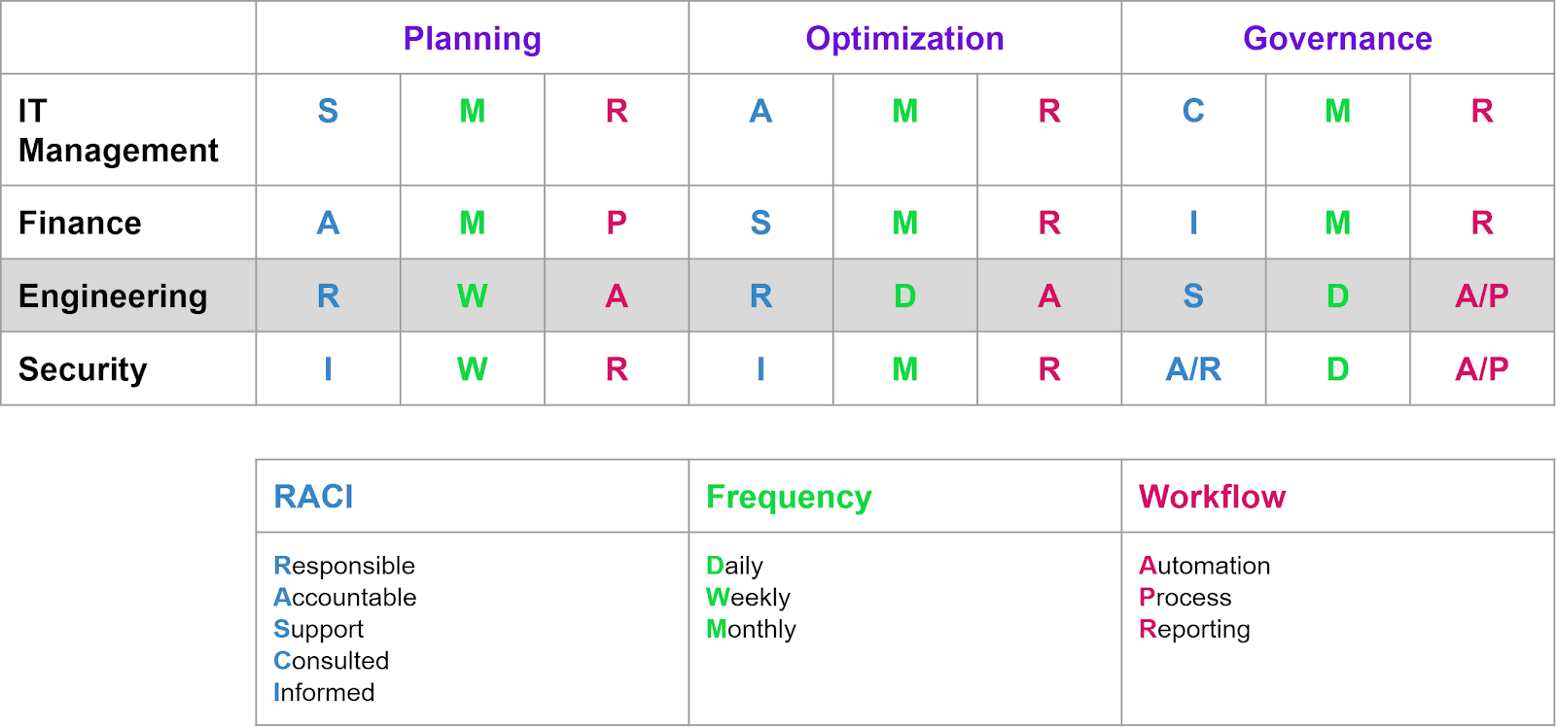Click IT Management's "C" cell under Governance

1193,111
